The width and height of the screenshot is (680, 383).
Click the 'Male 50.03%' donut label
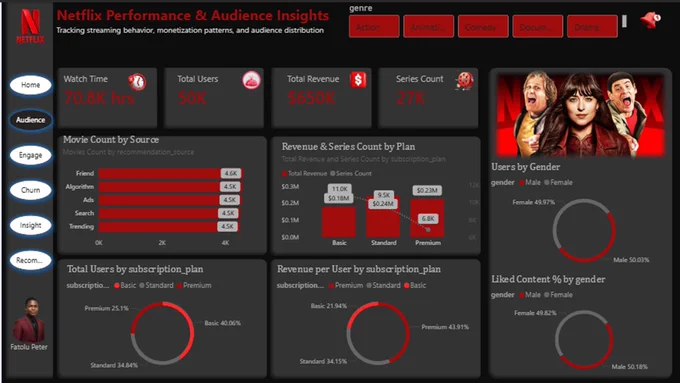pos(631,260)
